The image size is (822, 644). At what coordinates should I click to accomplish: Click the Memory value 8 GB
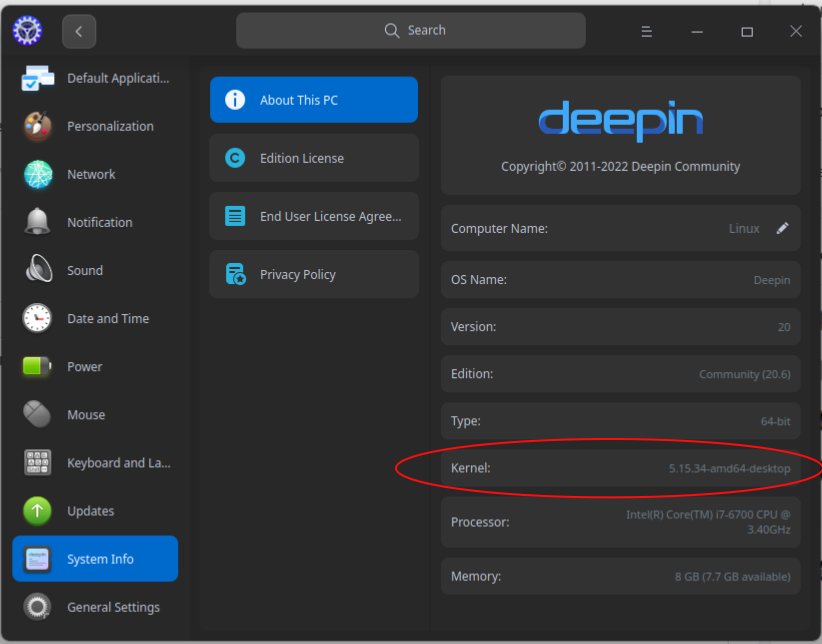(x=732, y=576)
